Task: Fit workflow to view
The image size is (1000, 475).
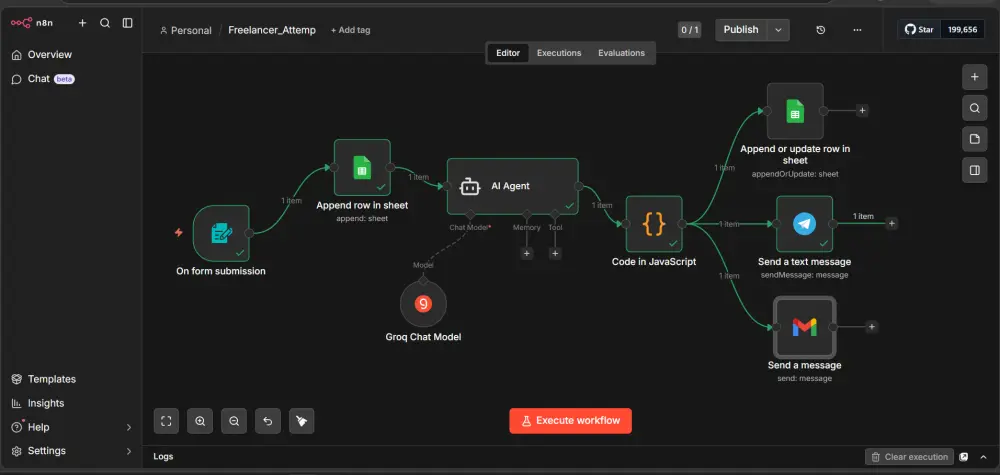Action: coord(166,421)
